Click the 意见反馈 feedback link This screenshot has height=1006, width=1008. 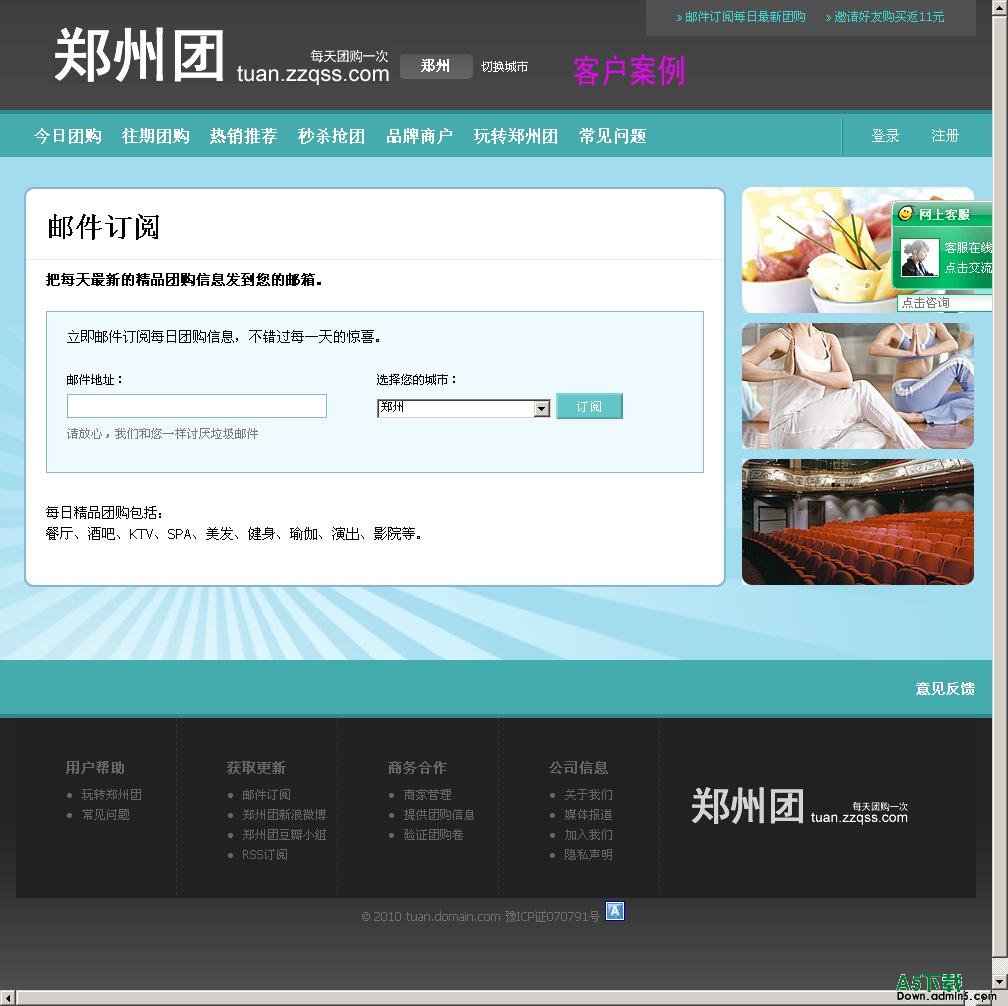(x=945, y=688)
